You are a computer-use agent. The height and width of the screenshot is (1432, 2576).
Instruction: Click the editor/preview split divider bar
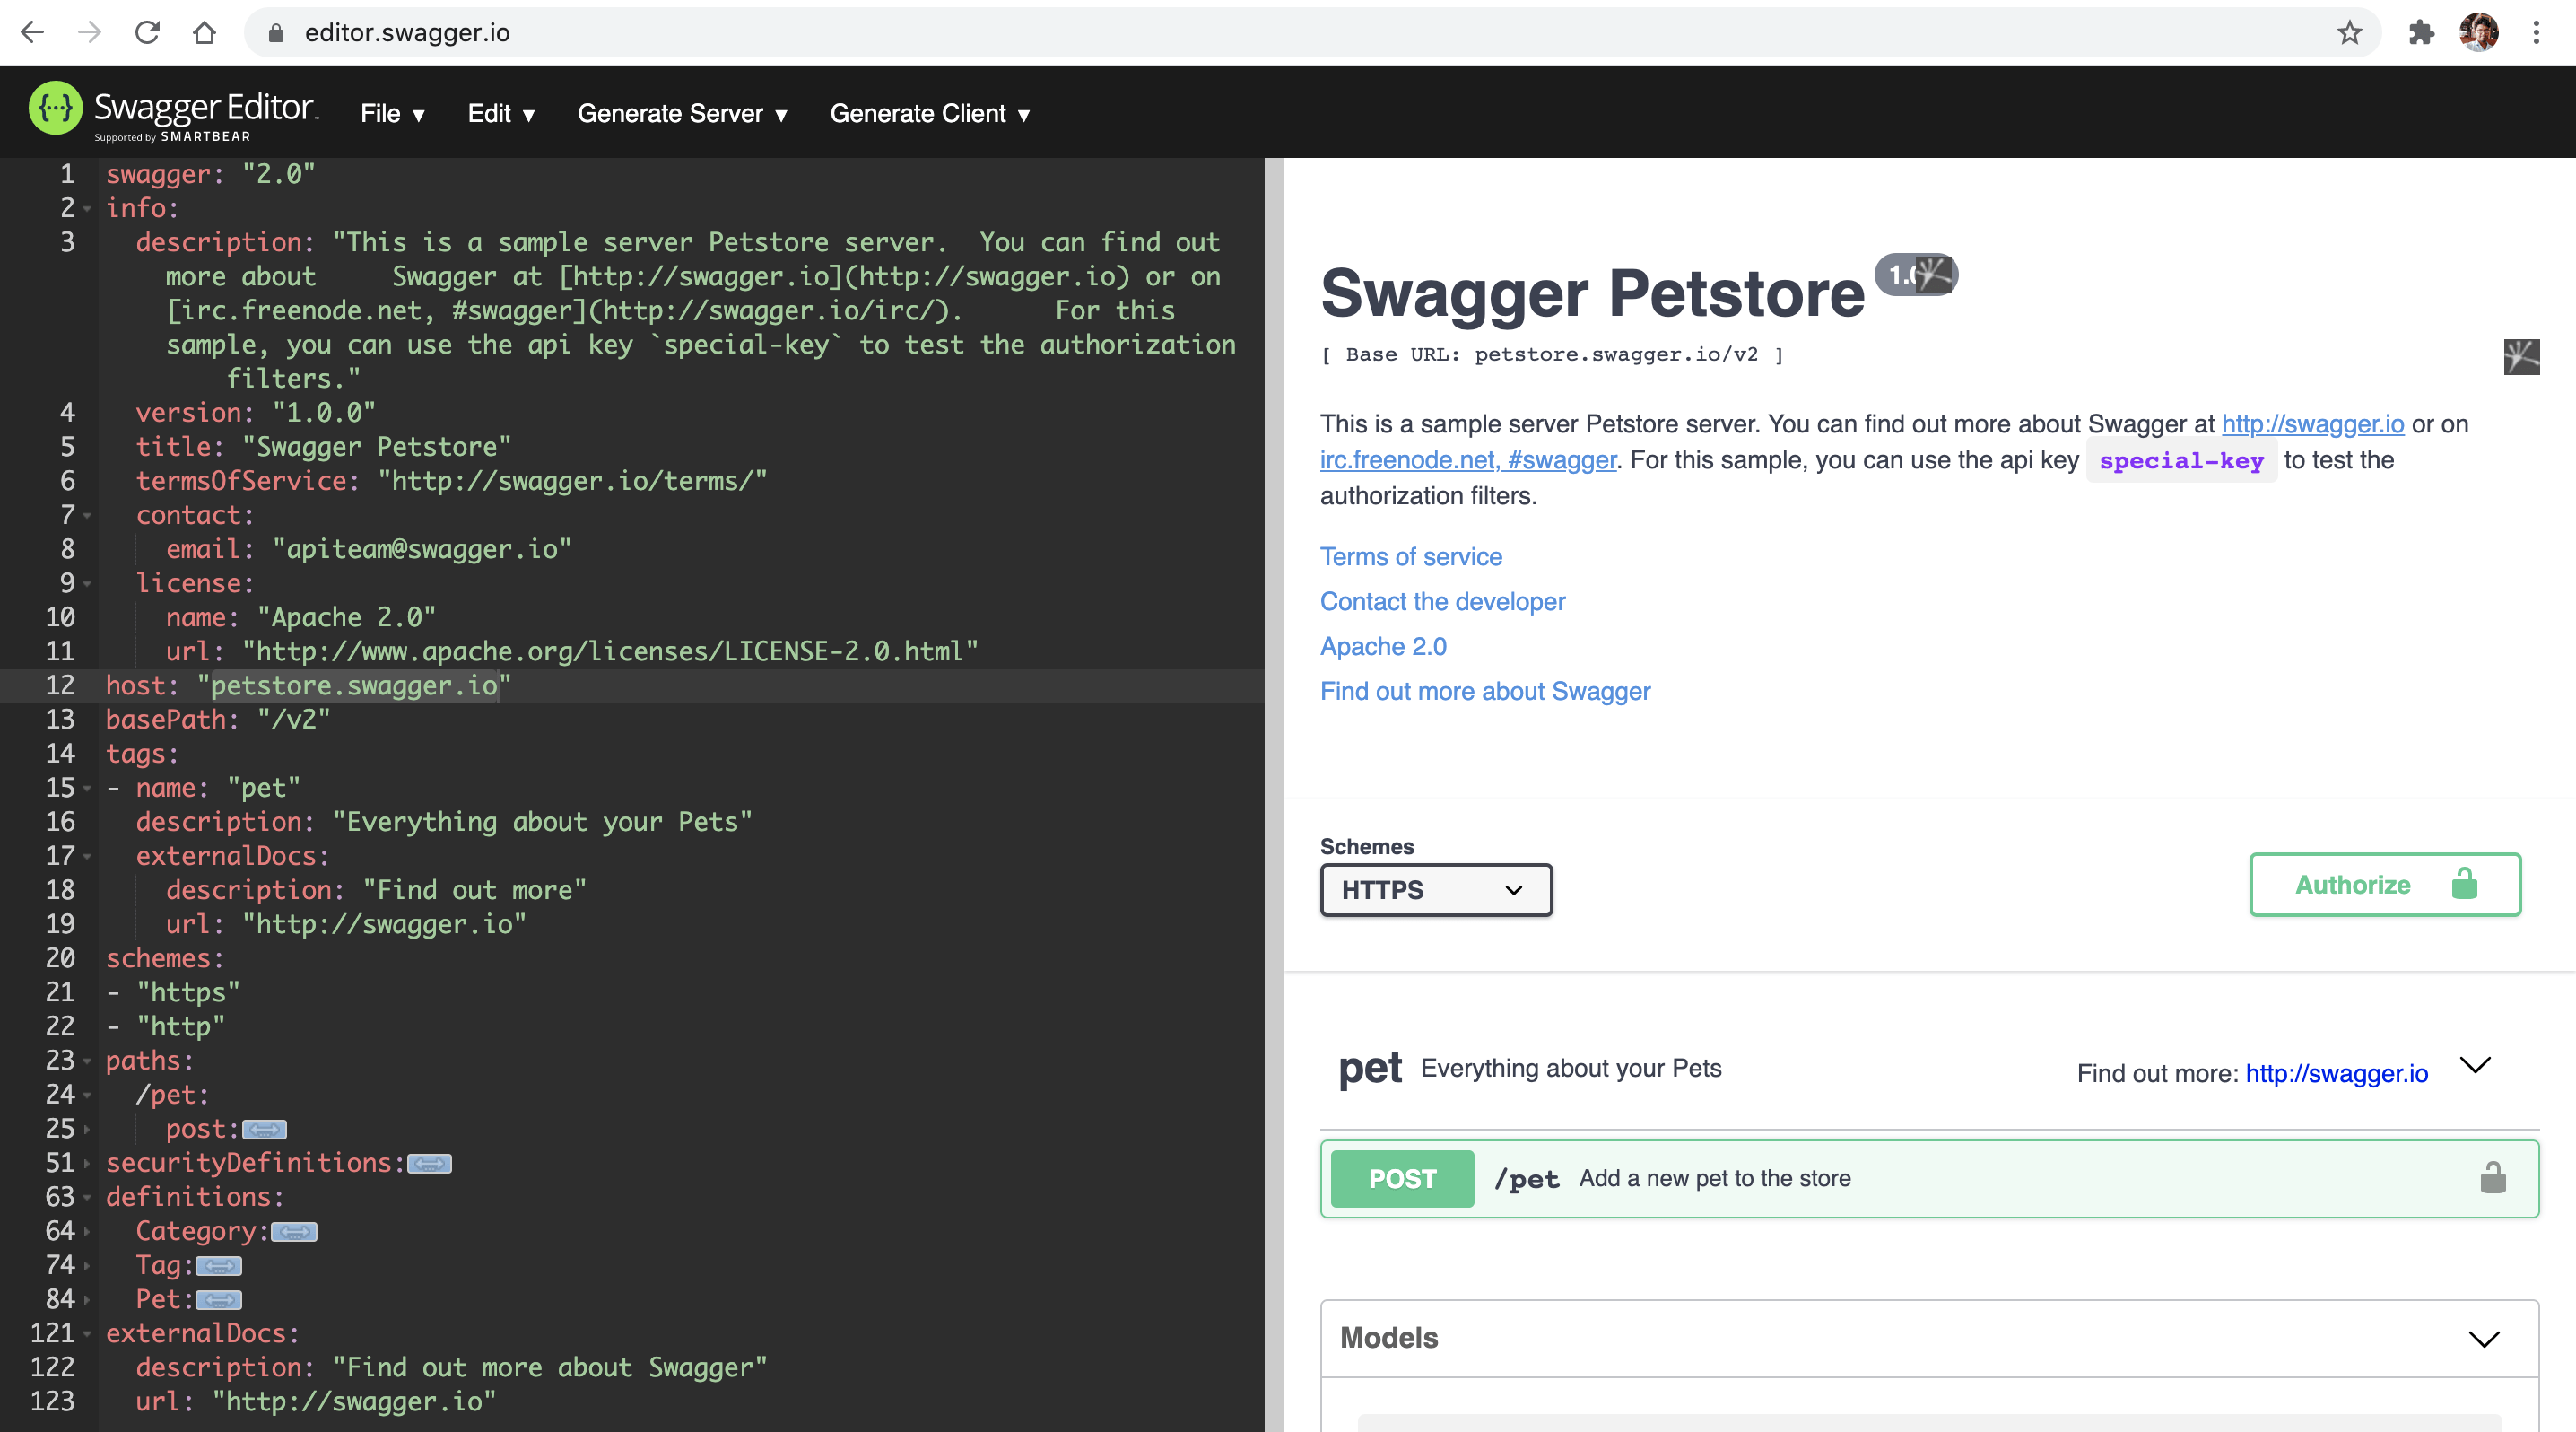point(1274,795)
